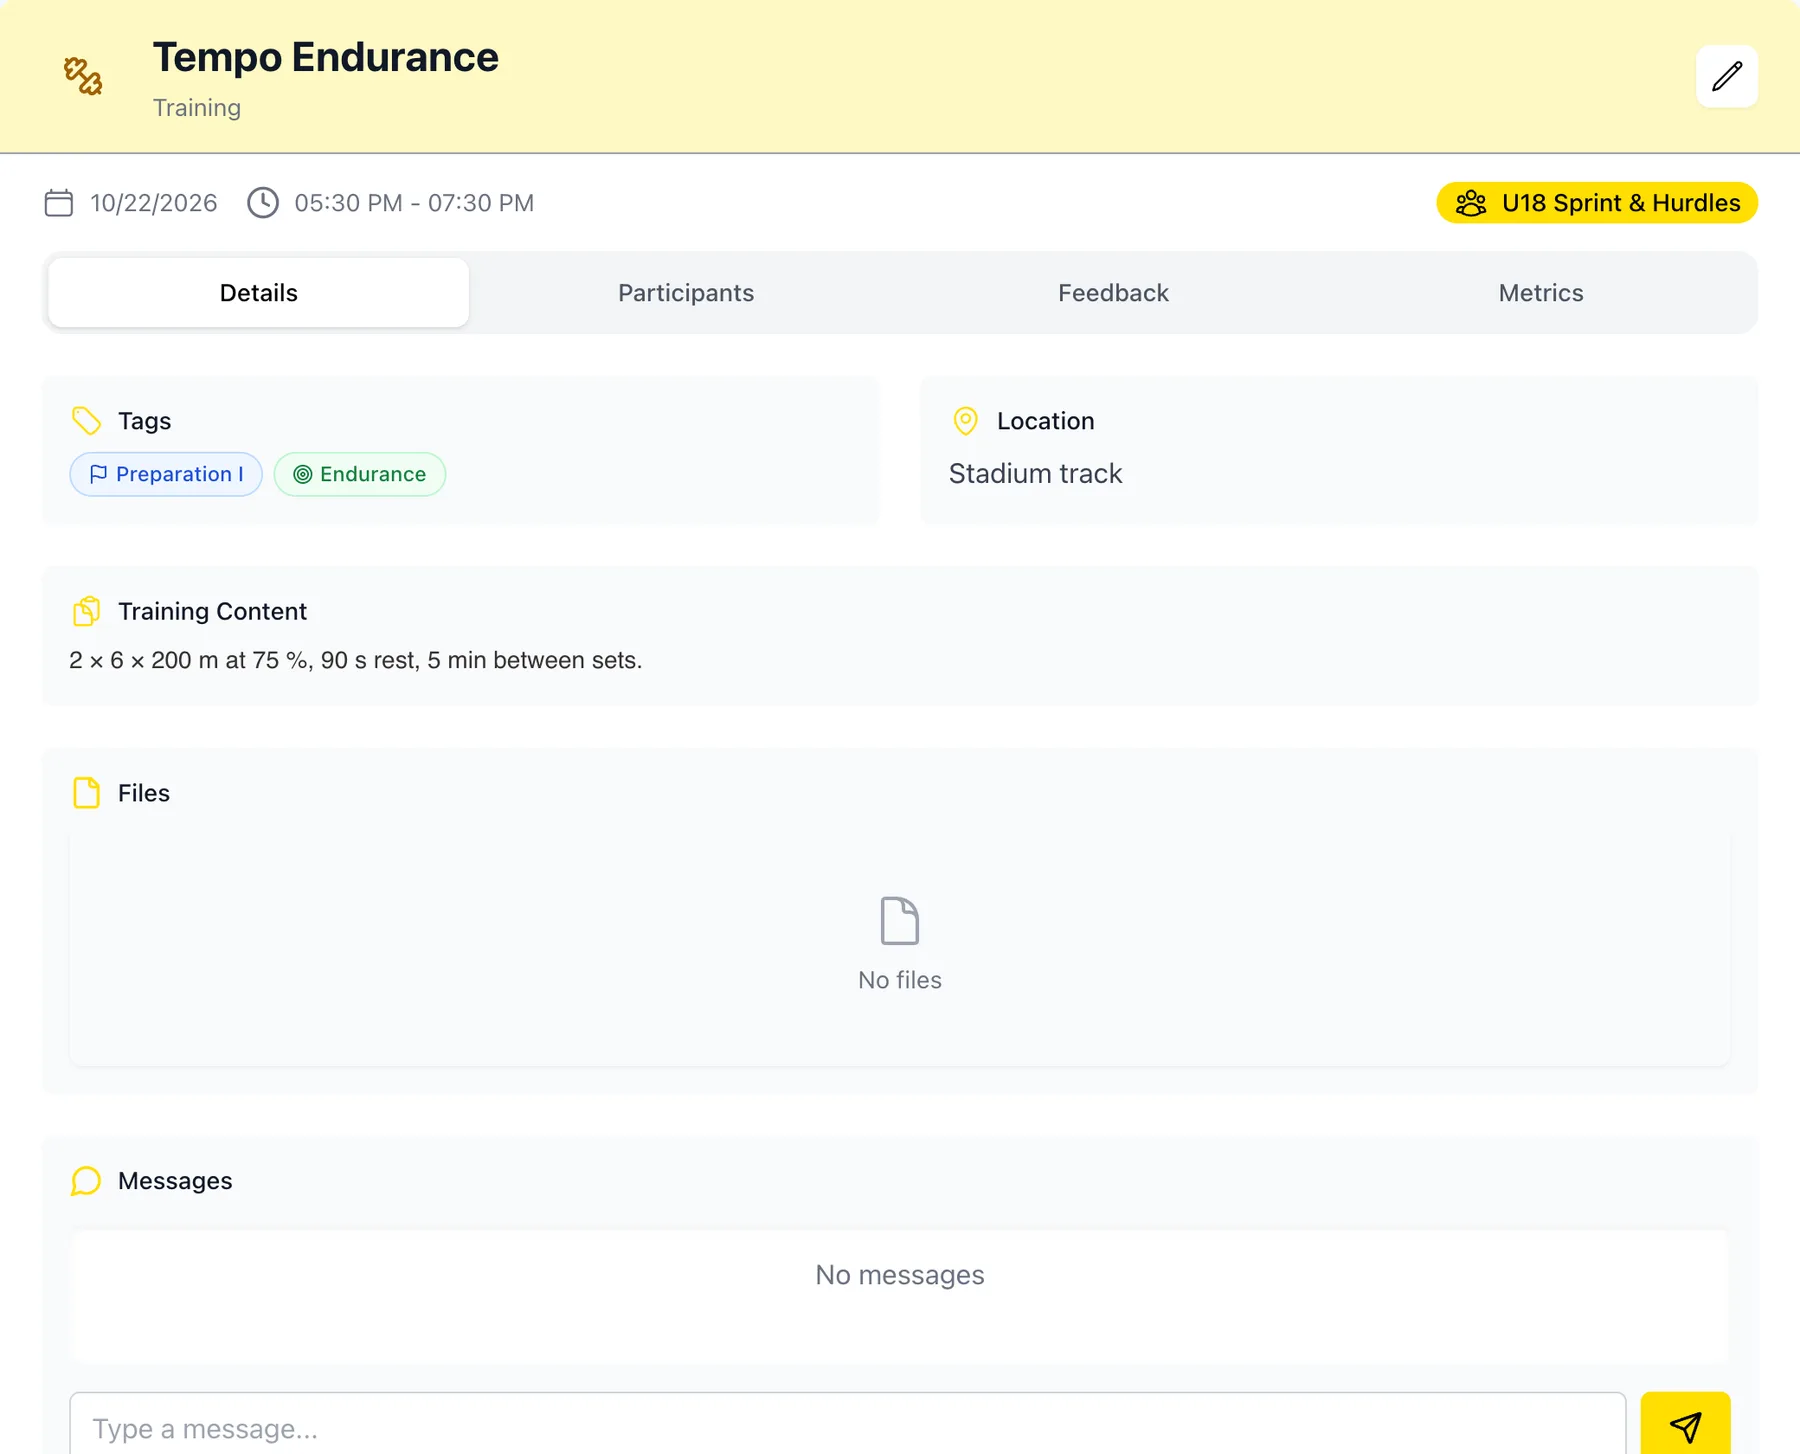
Task: Click the tag icon next to Tags
Action: pyautogui.click(x=87, y=421)
